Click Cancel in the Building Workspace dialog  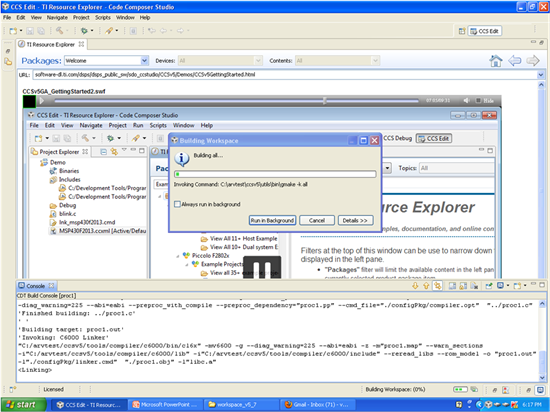(317, 220)
